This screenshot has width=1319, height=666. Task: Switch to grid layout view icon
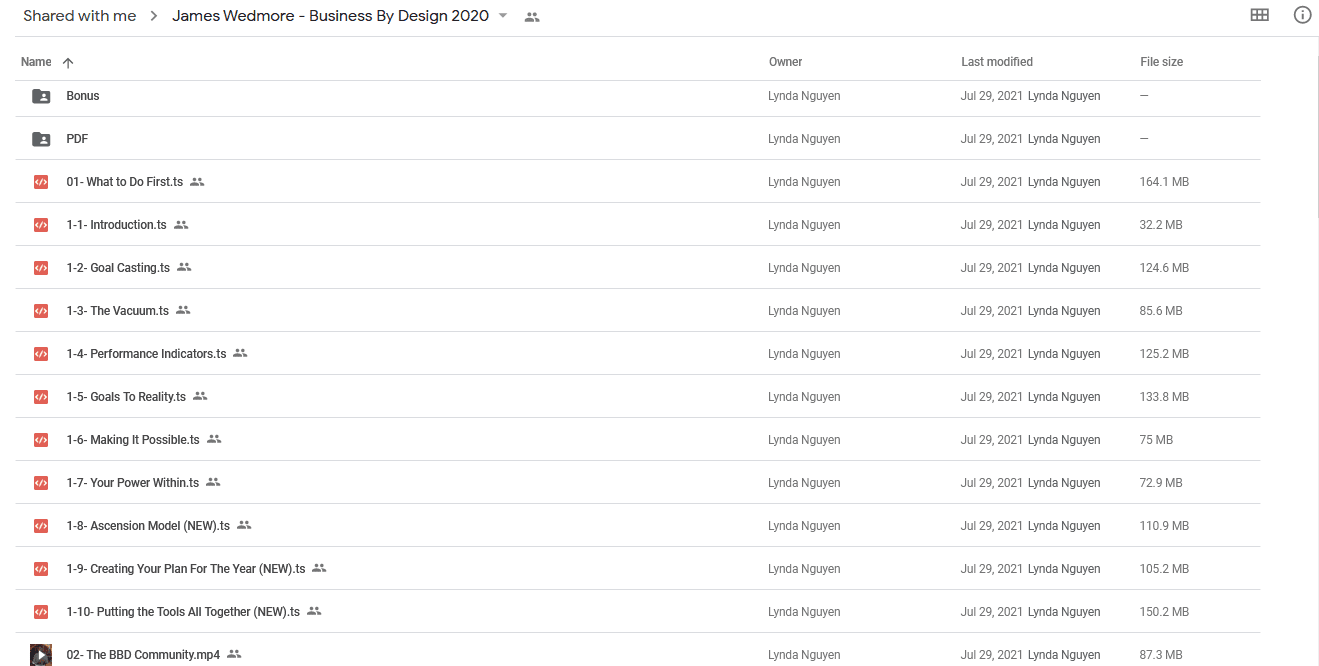[1260, 15]
